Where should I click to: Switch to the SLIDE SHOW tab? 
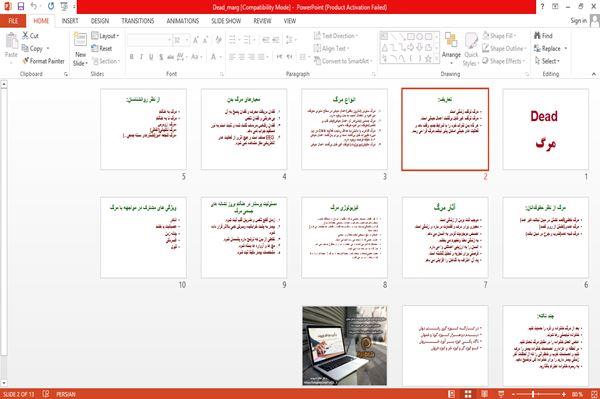[226, 21]
